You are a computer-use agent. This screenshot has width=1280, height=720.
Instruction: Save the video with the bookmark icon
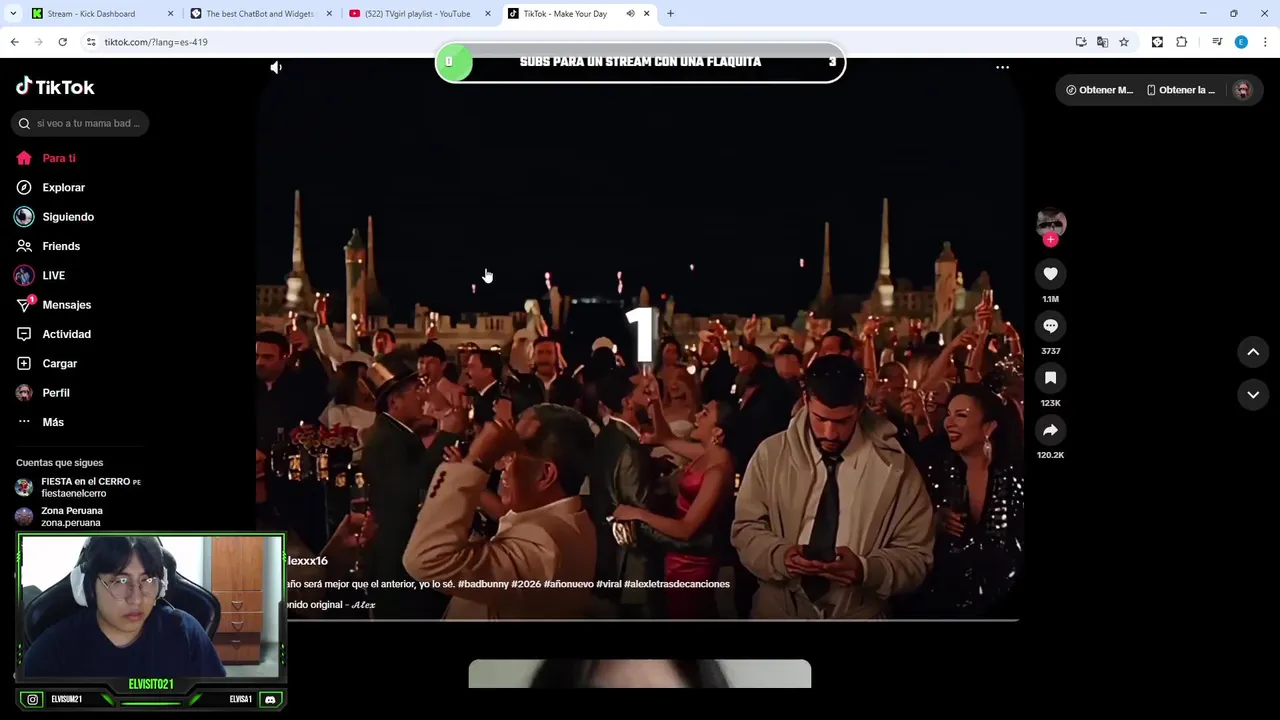point(1050,378)
